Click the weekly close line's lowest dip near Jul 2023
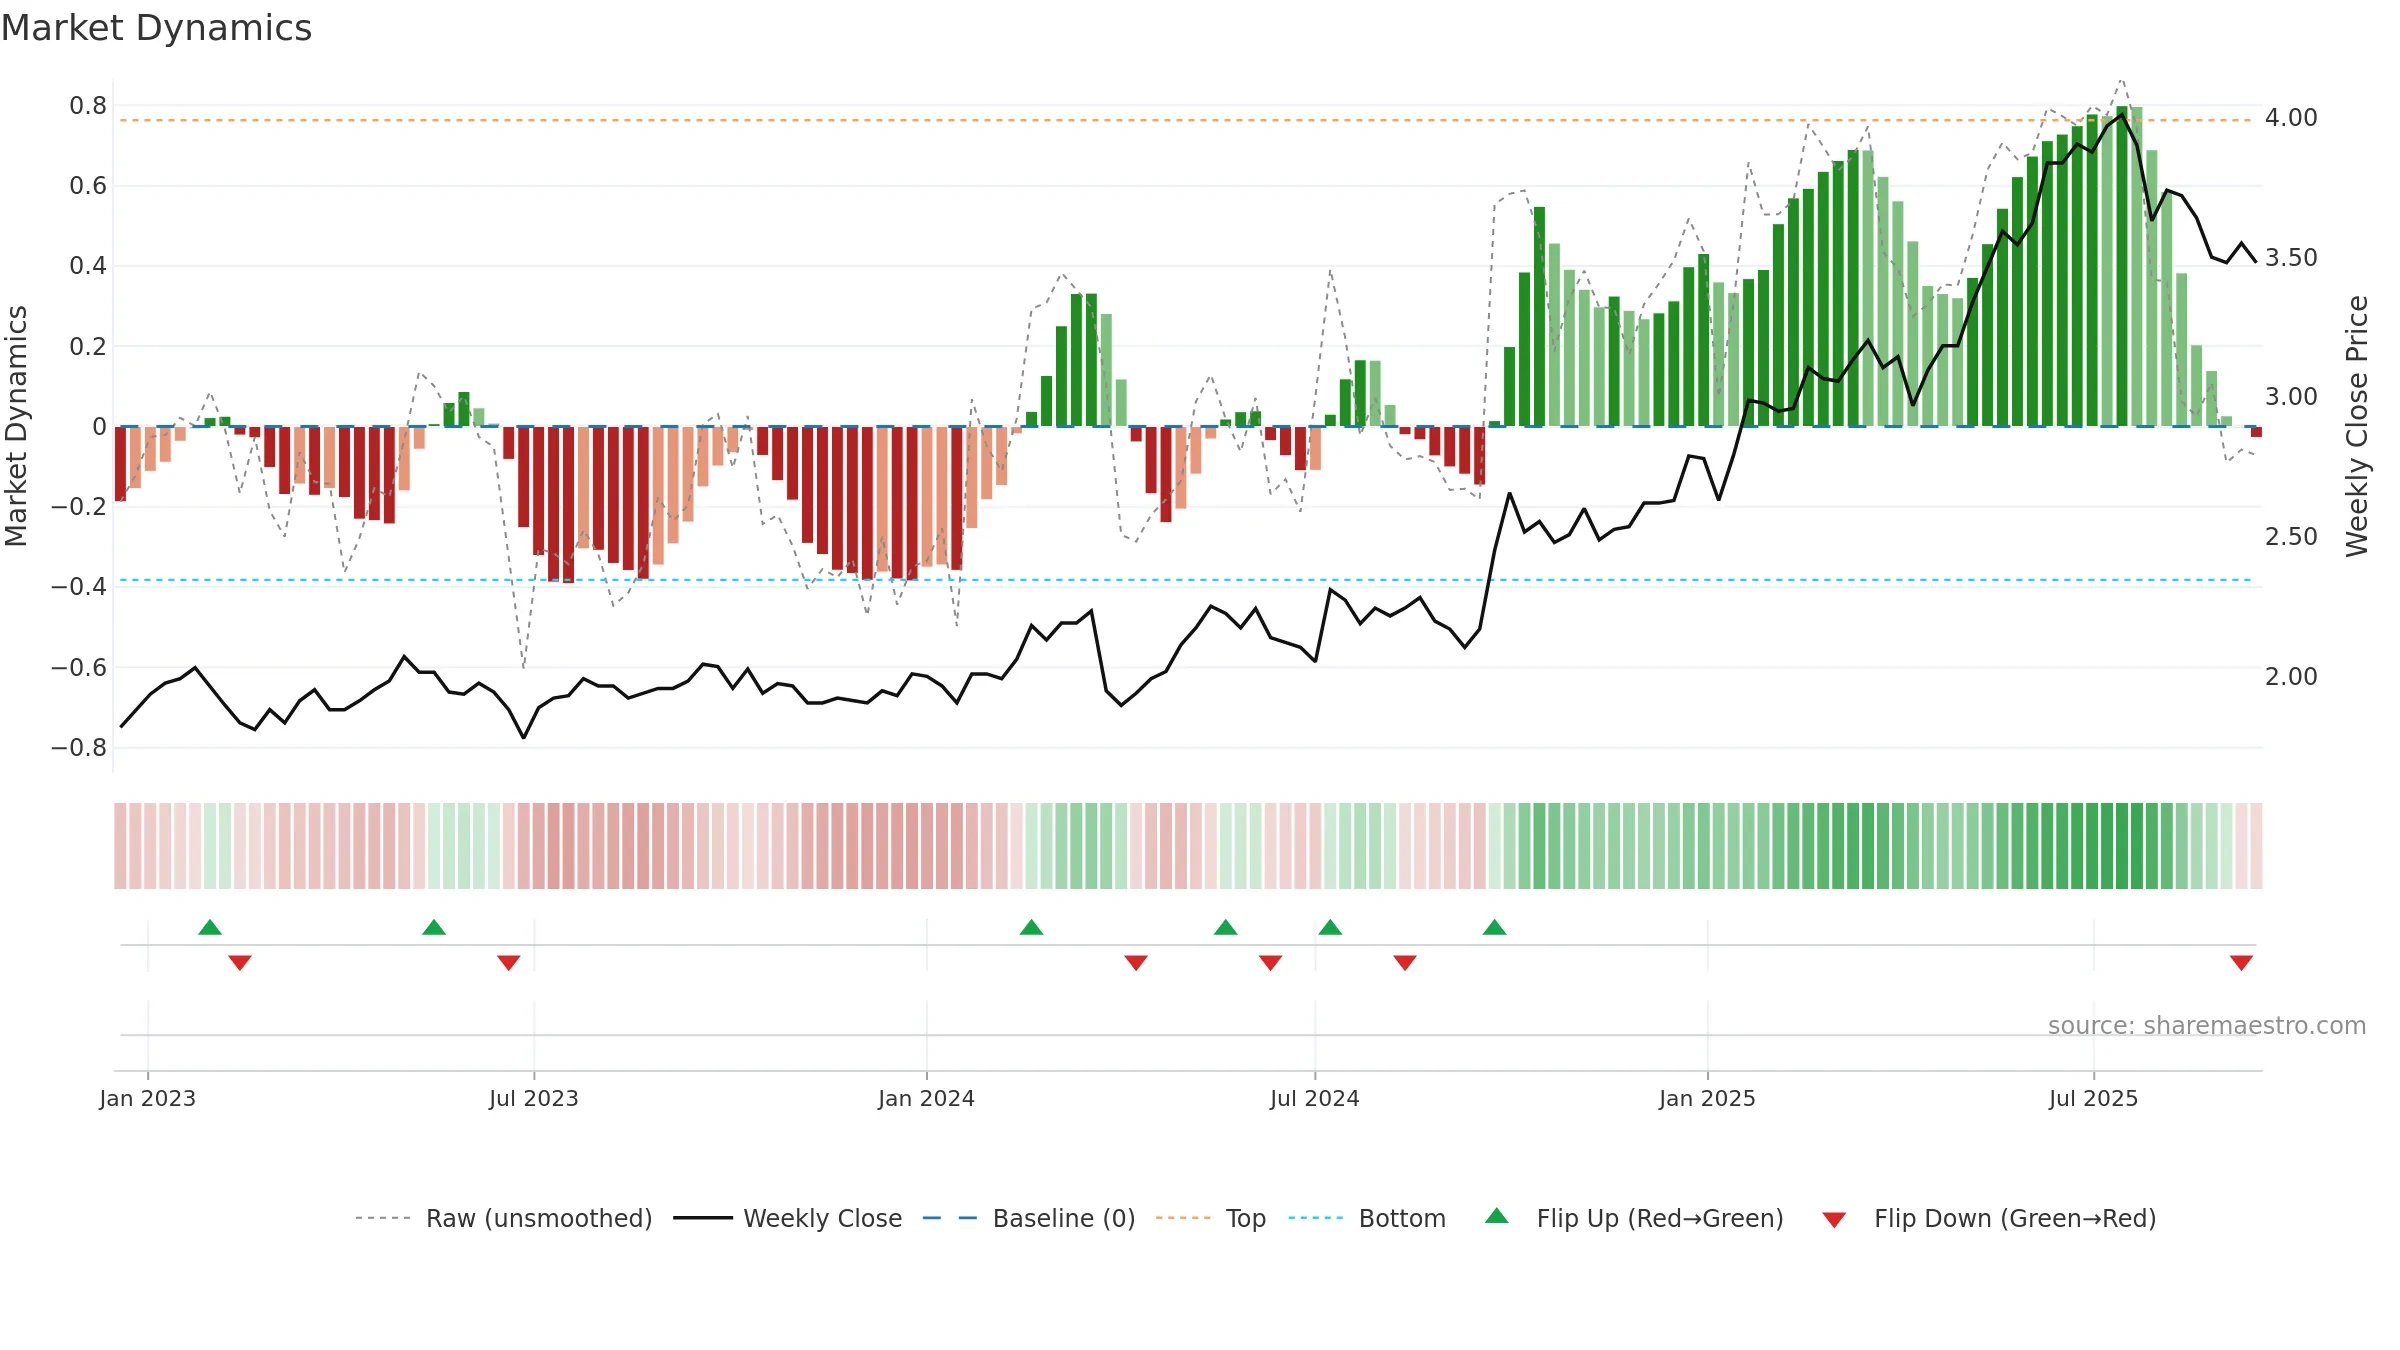Image resolution: width=2400 pixels, height=1350 pixels. tap(524, 737)
